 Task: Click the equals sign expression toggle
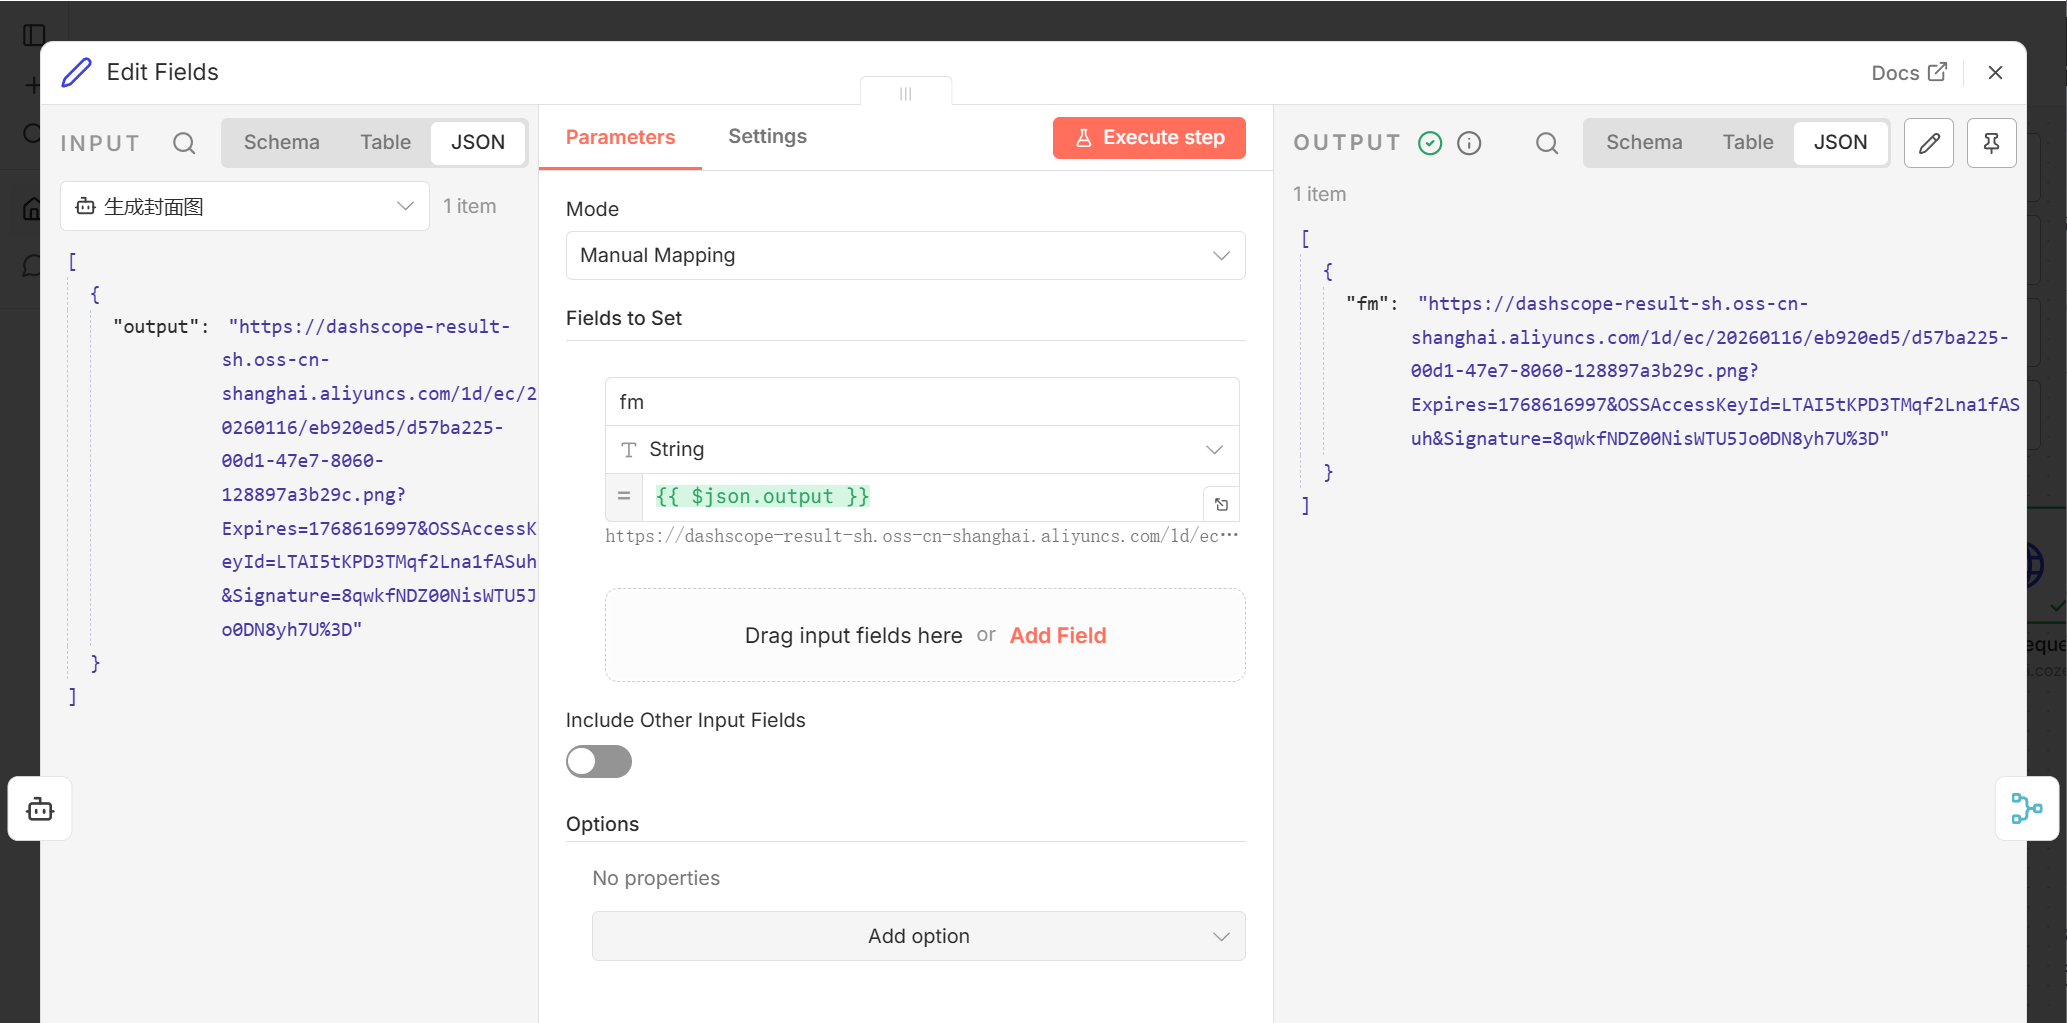(x=624, y=496)
